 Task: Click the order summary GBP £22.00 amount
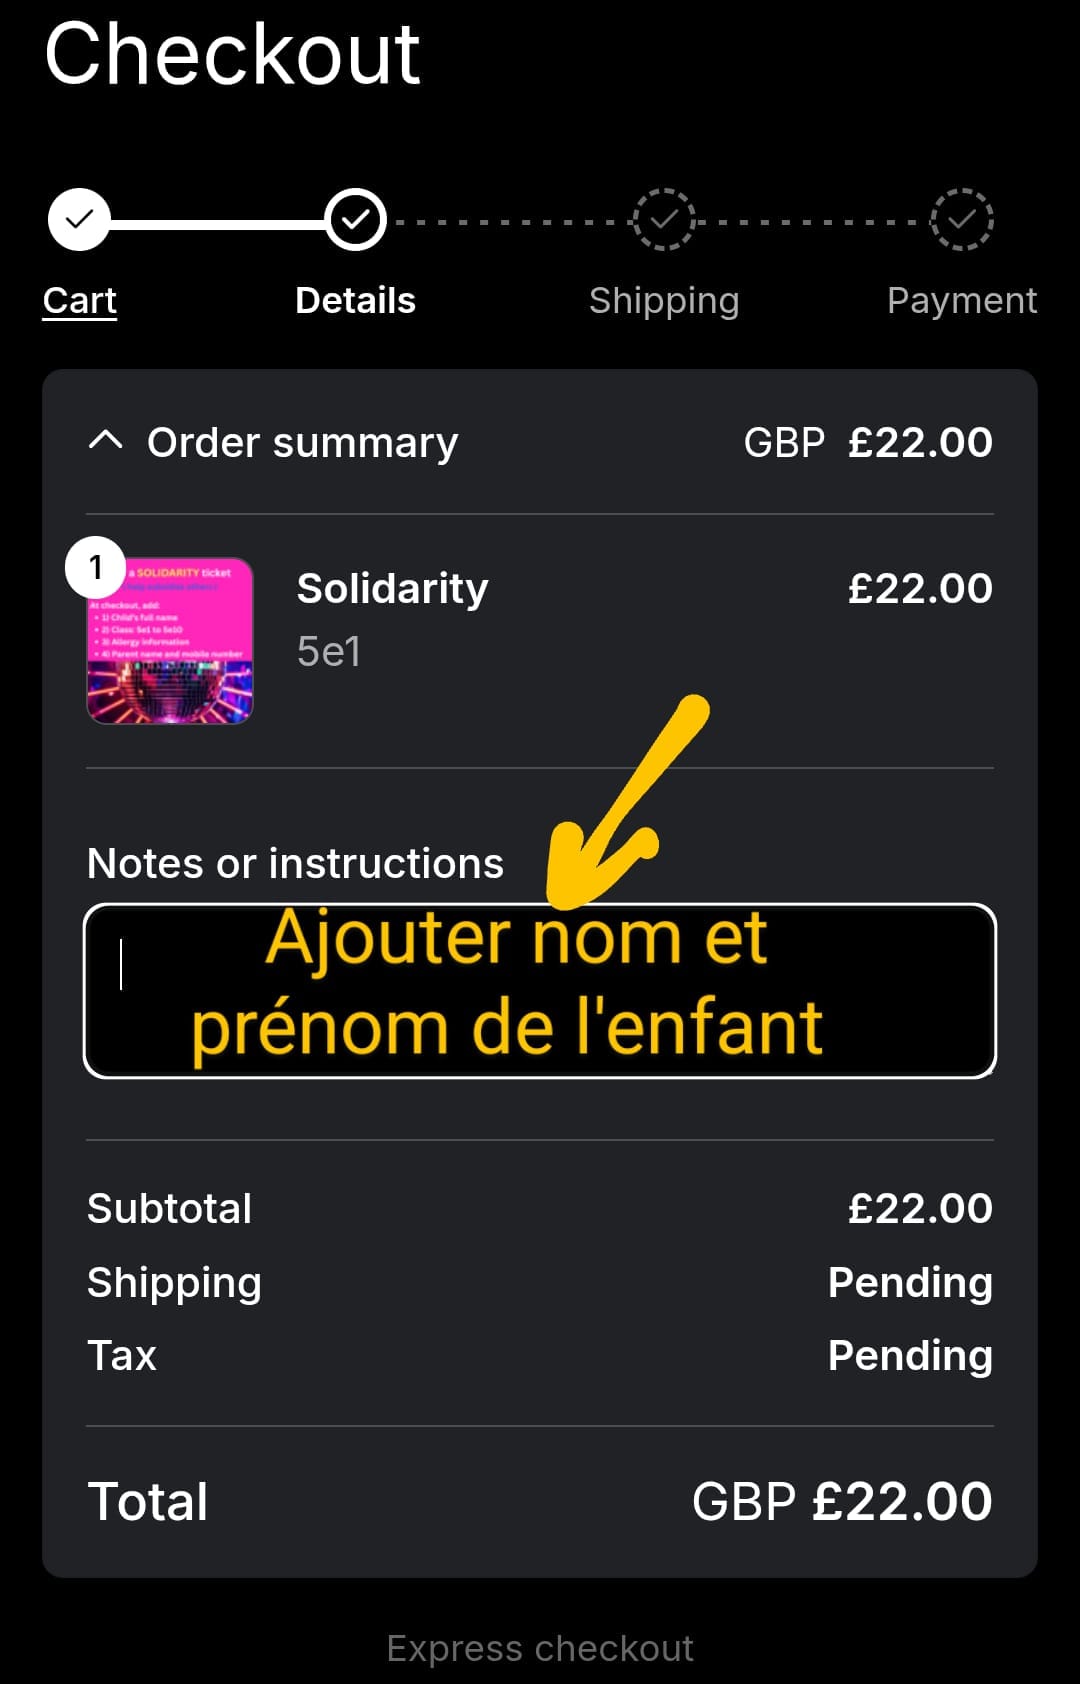867,442
